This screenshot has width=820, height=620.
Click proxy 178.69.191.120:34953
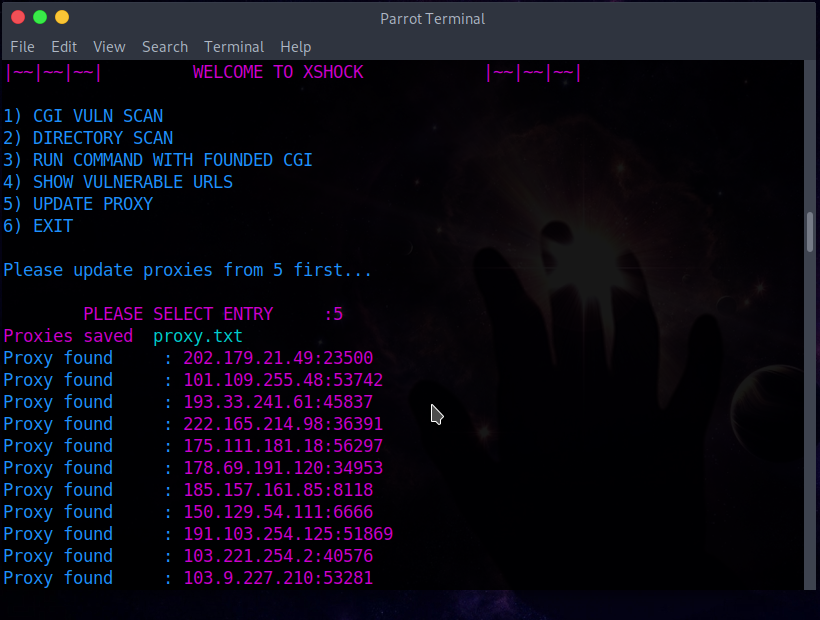283,468
